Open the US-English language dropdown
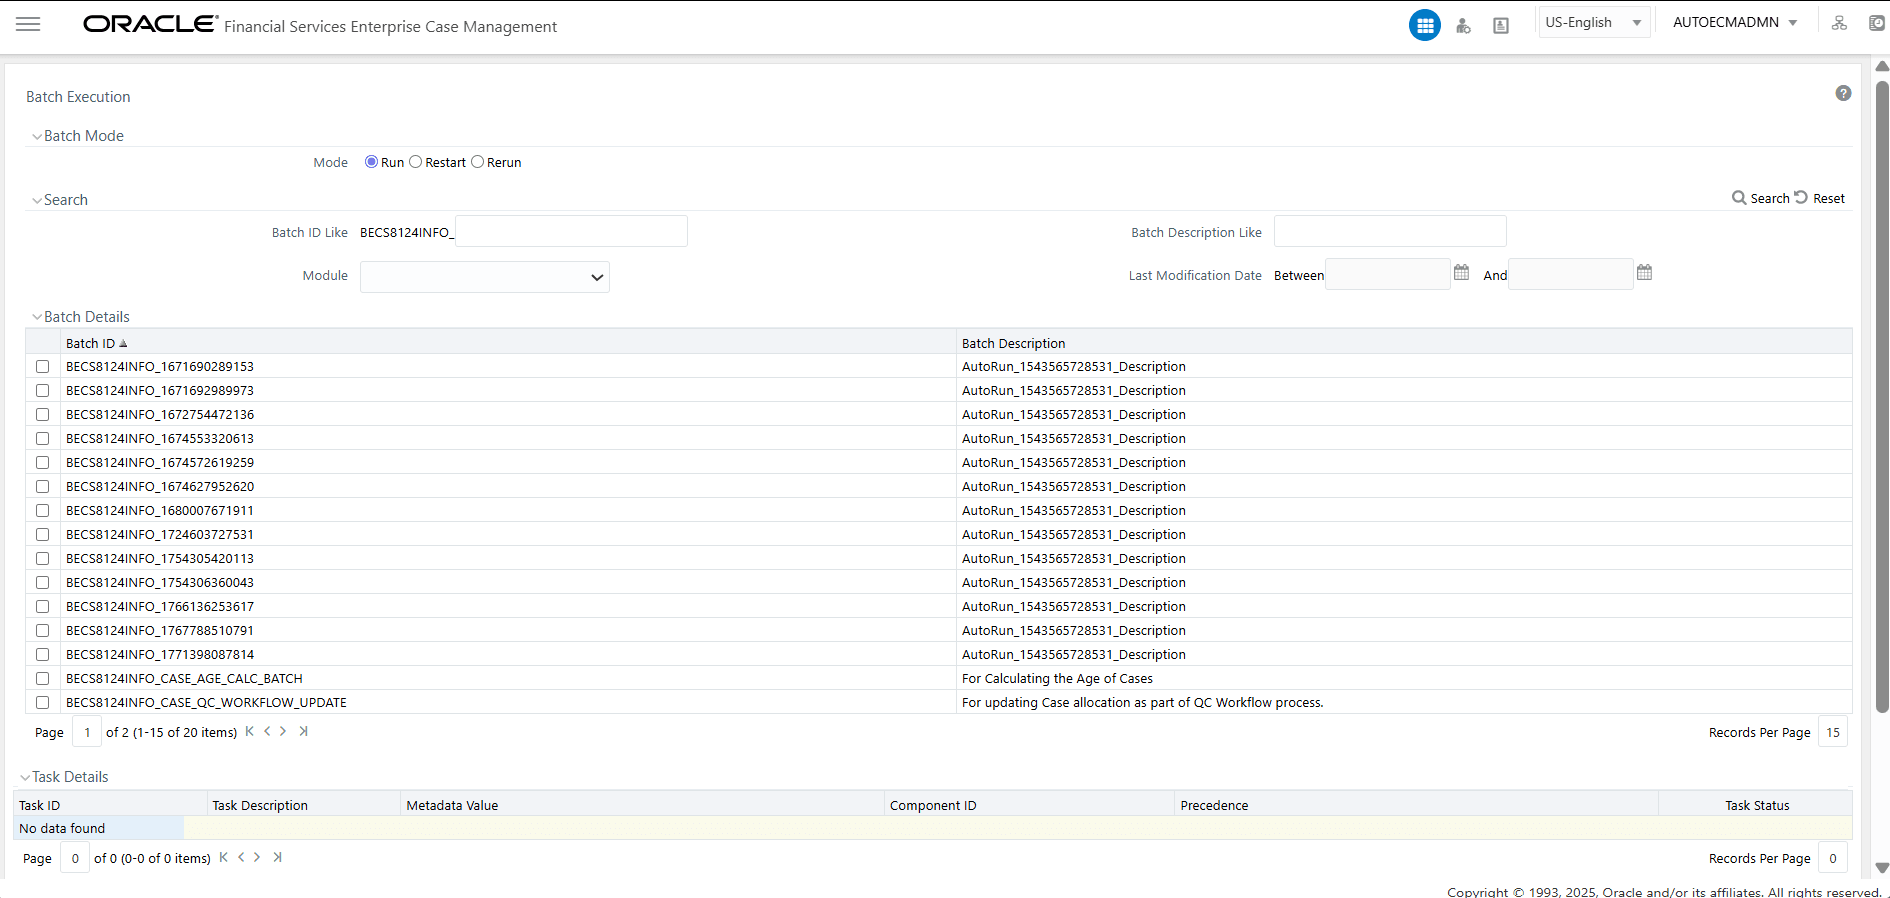1890x898 pixels. (1594, 22)
